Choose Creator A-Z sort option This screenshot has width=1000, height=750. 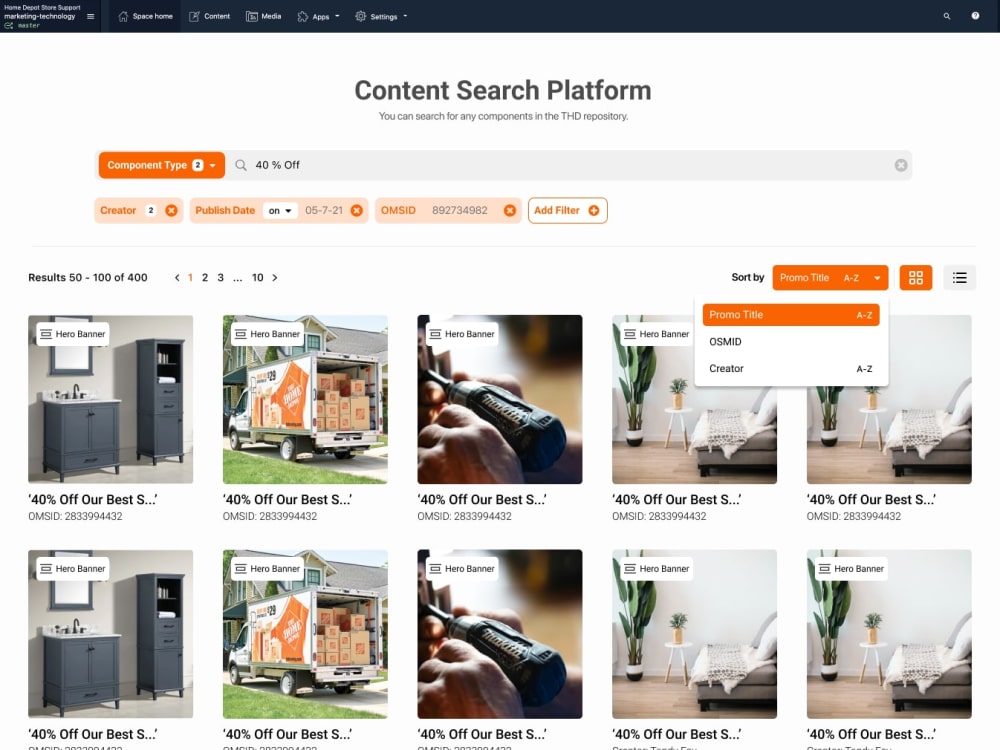(791, 369)
